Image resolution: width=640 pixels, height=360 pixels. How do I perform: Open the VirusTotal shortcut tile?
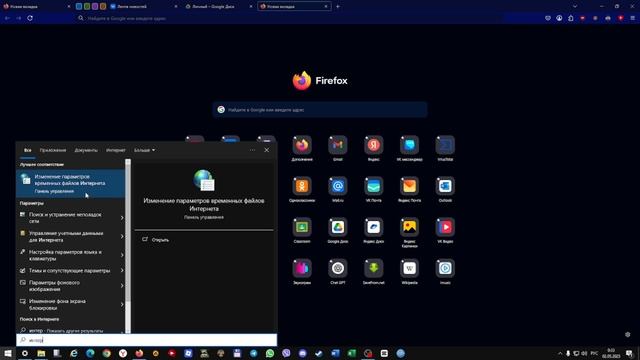(445, 145)
